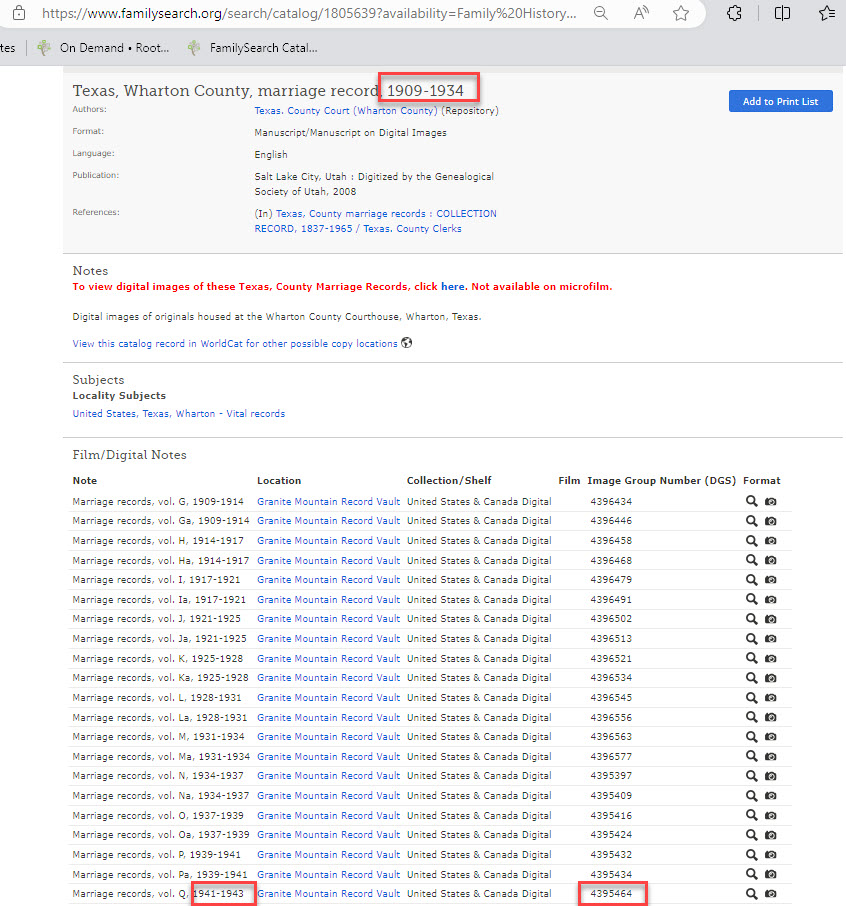Click the 'Image Group Number (DGS)' column header
Viewport: 846px width, 906px height.
662,481
